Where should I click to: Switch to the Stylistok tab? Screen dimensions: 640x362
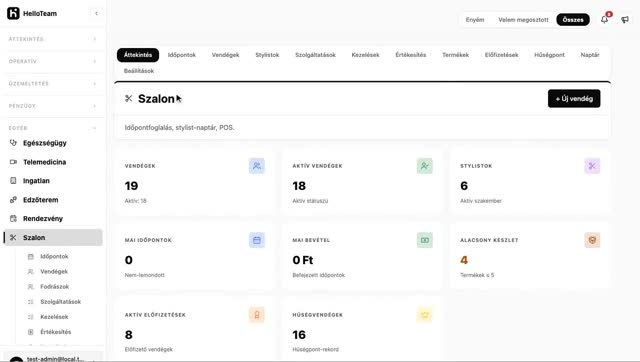point(267,55)
